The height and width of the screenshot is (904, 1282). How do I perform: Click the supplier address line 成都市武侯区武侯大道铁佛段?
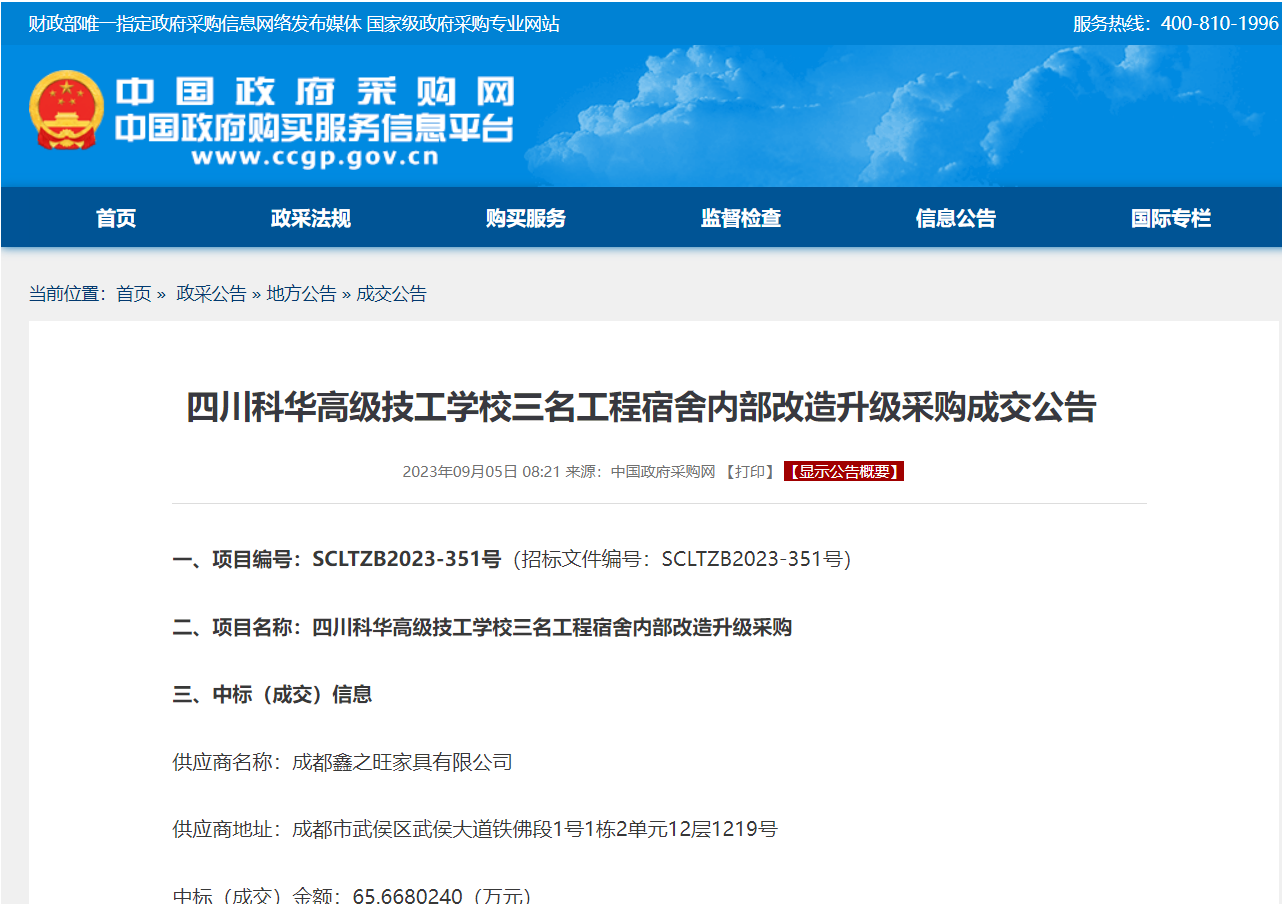pos(475,829)
